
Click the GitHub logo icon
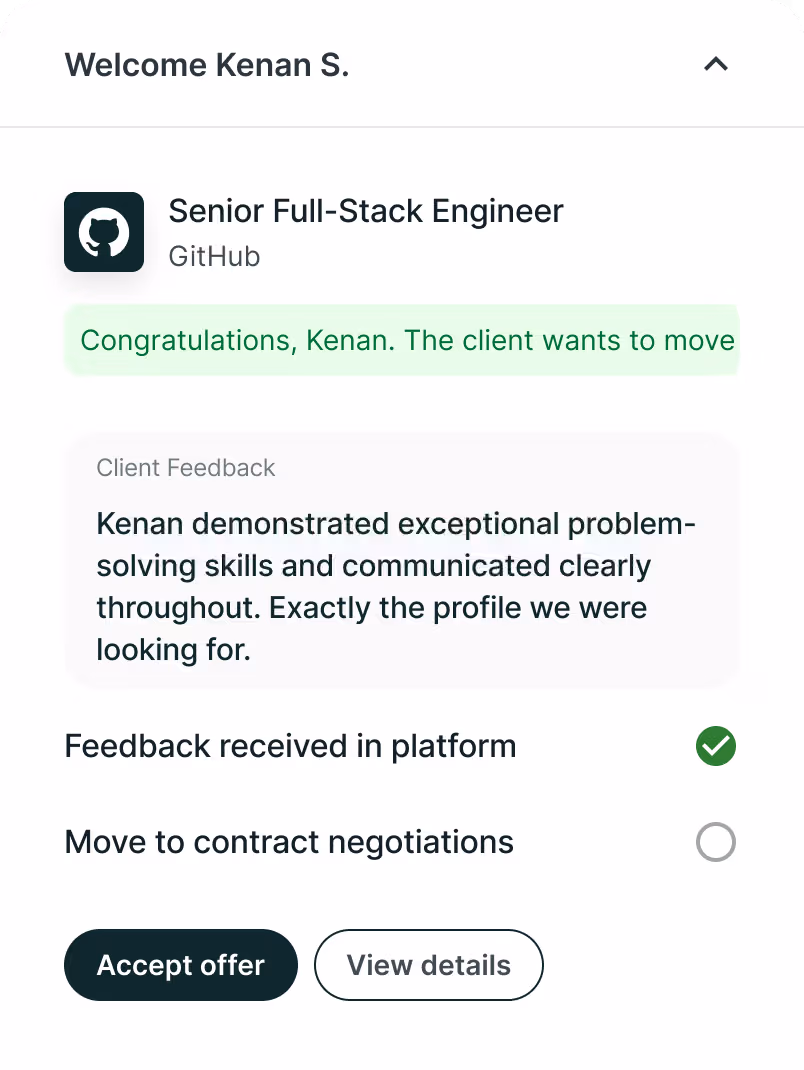click(x=104, y=232)
